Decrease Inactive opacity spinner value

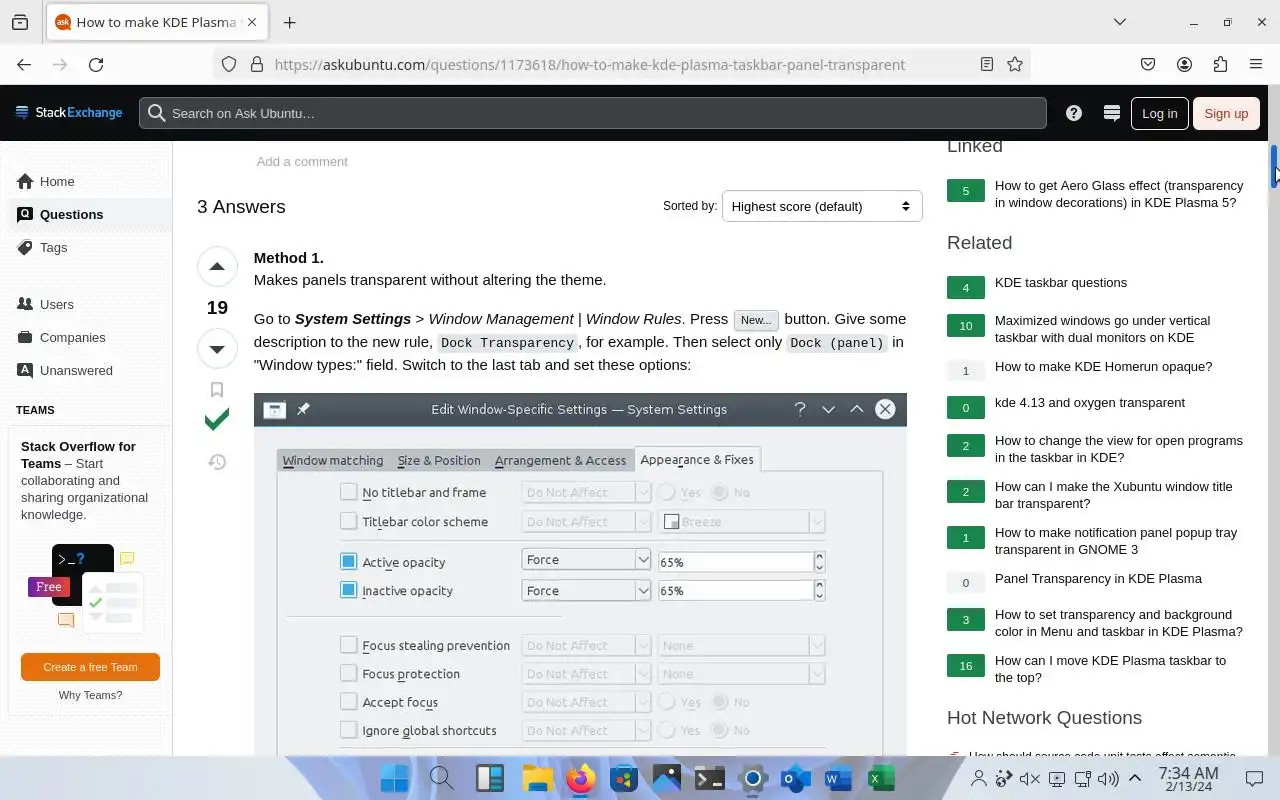coord(820,596)
